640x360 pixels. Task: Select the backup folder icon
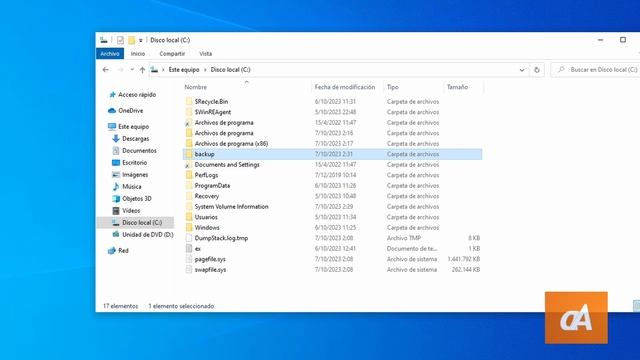tap(189, 154)
